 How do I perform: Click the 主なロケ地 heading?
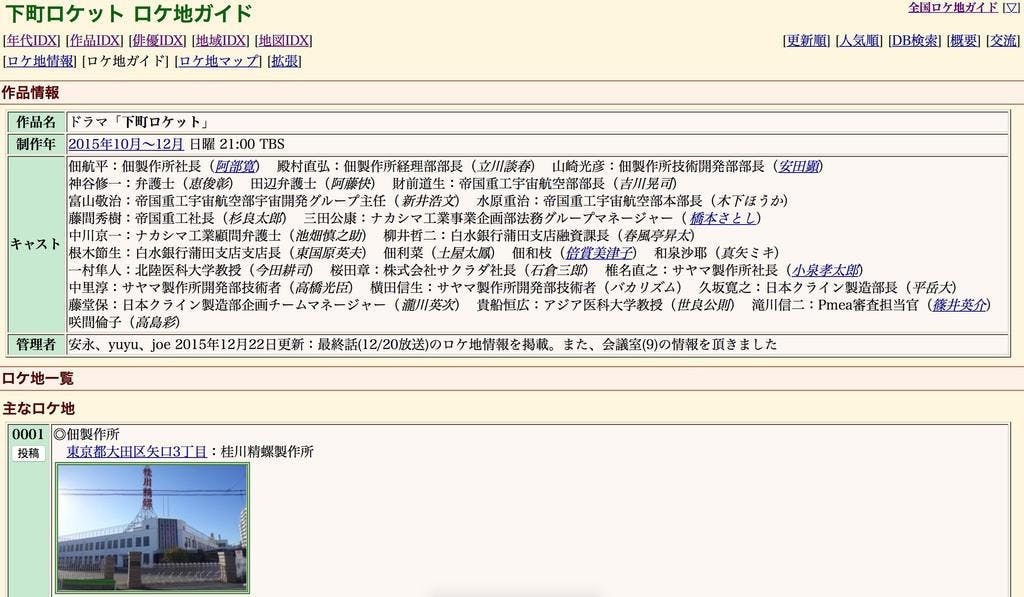click(39, 408)
